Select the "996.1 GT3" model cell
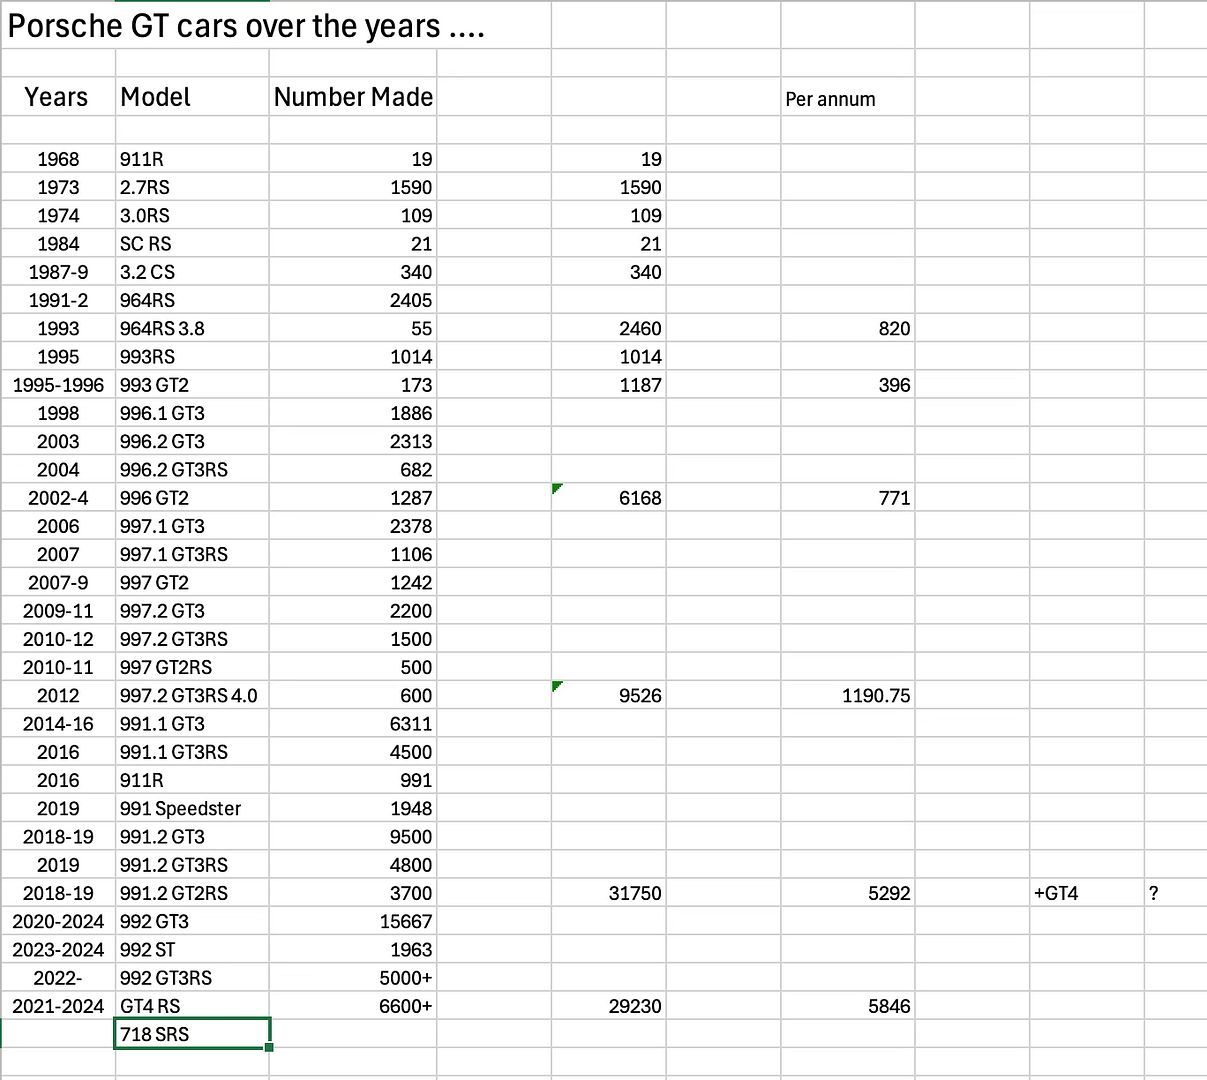The height and width of the screenshot is (1080, 1207). (192, 413)
